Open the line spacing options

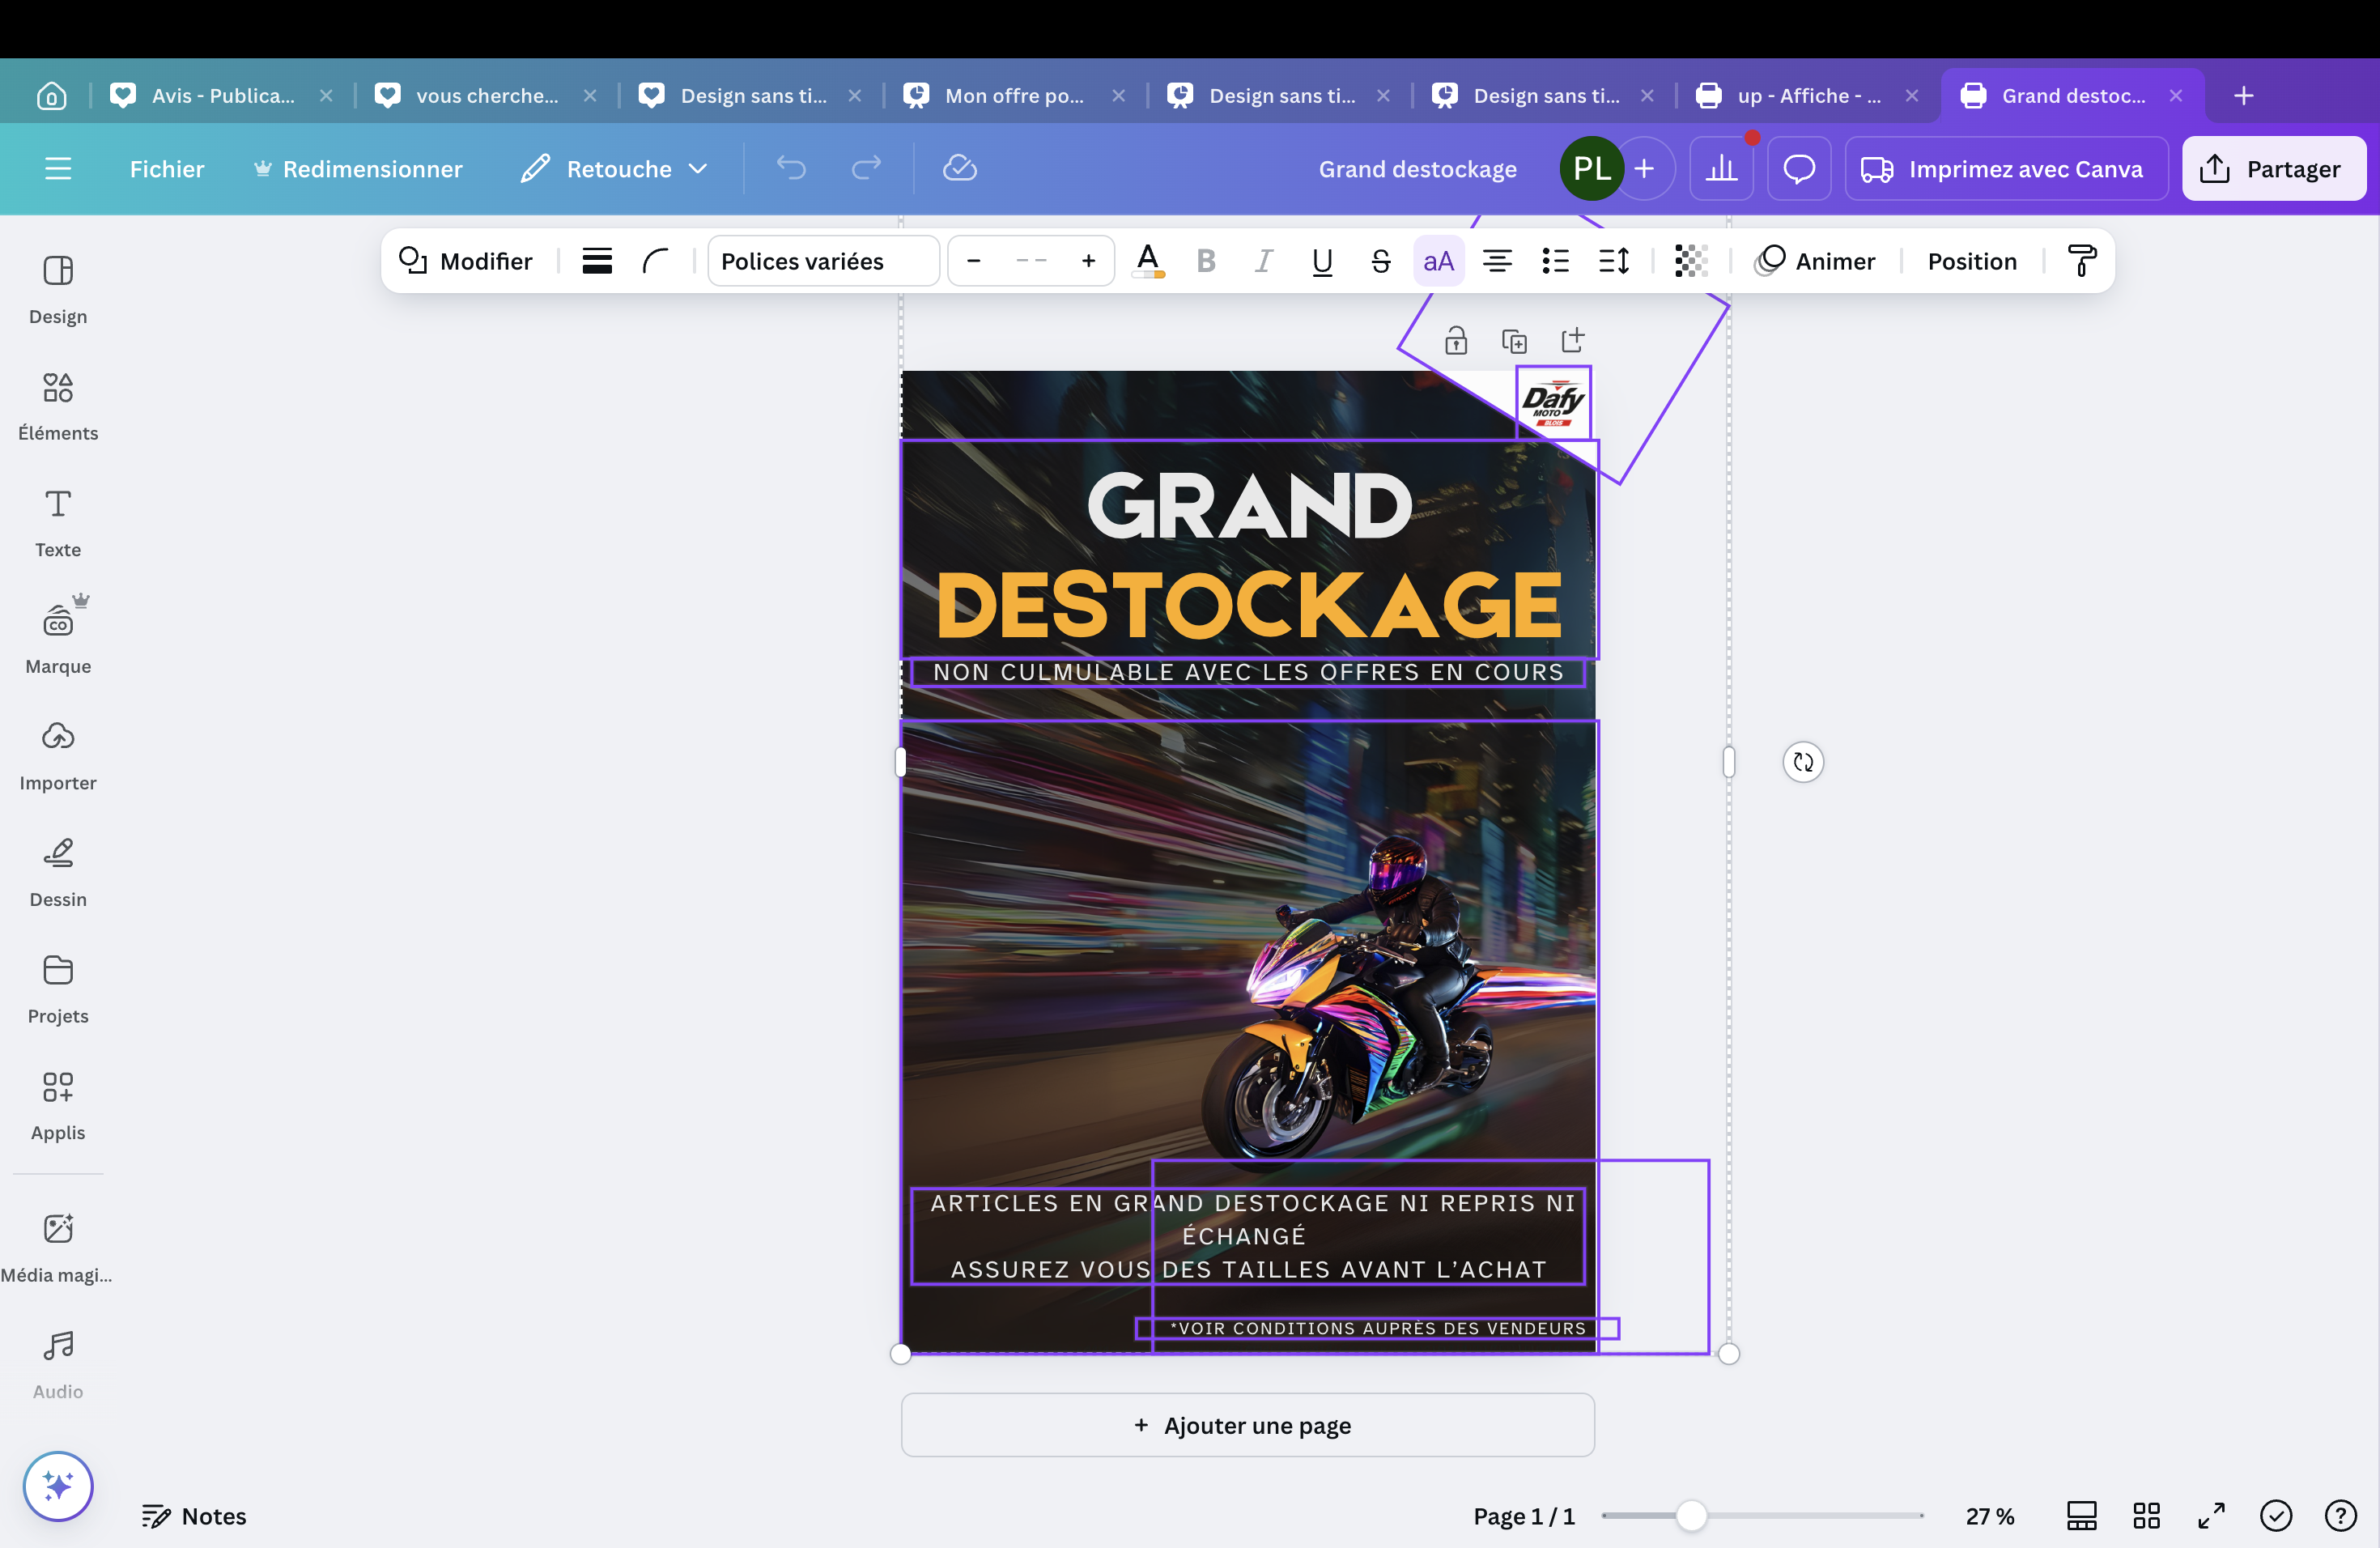tap(1613, 261)
